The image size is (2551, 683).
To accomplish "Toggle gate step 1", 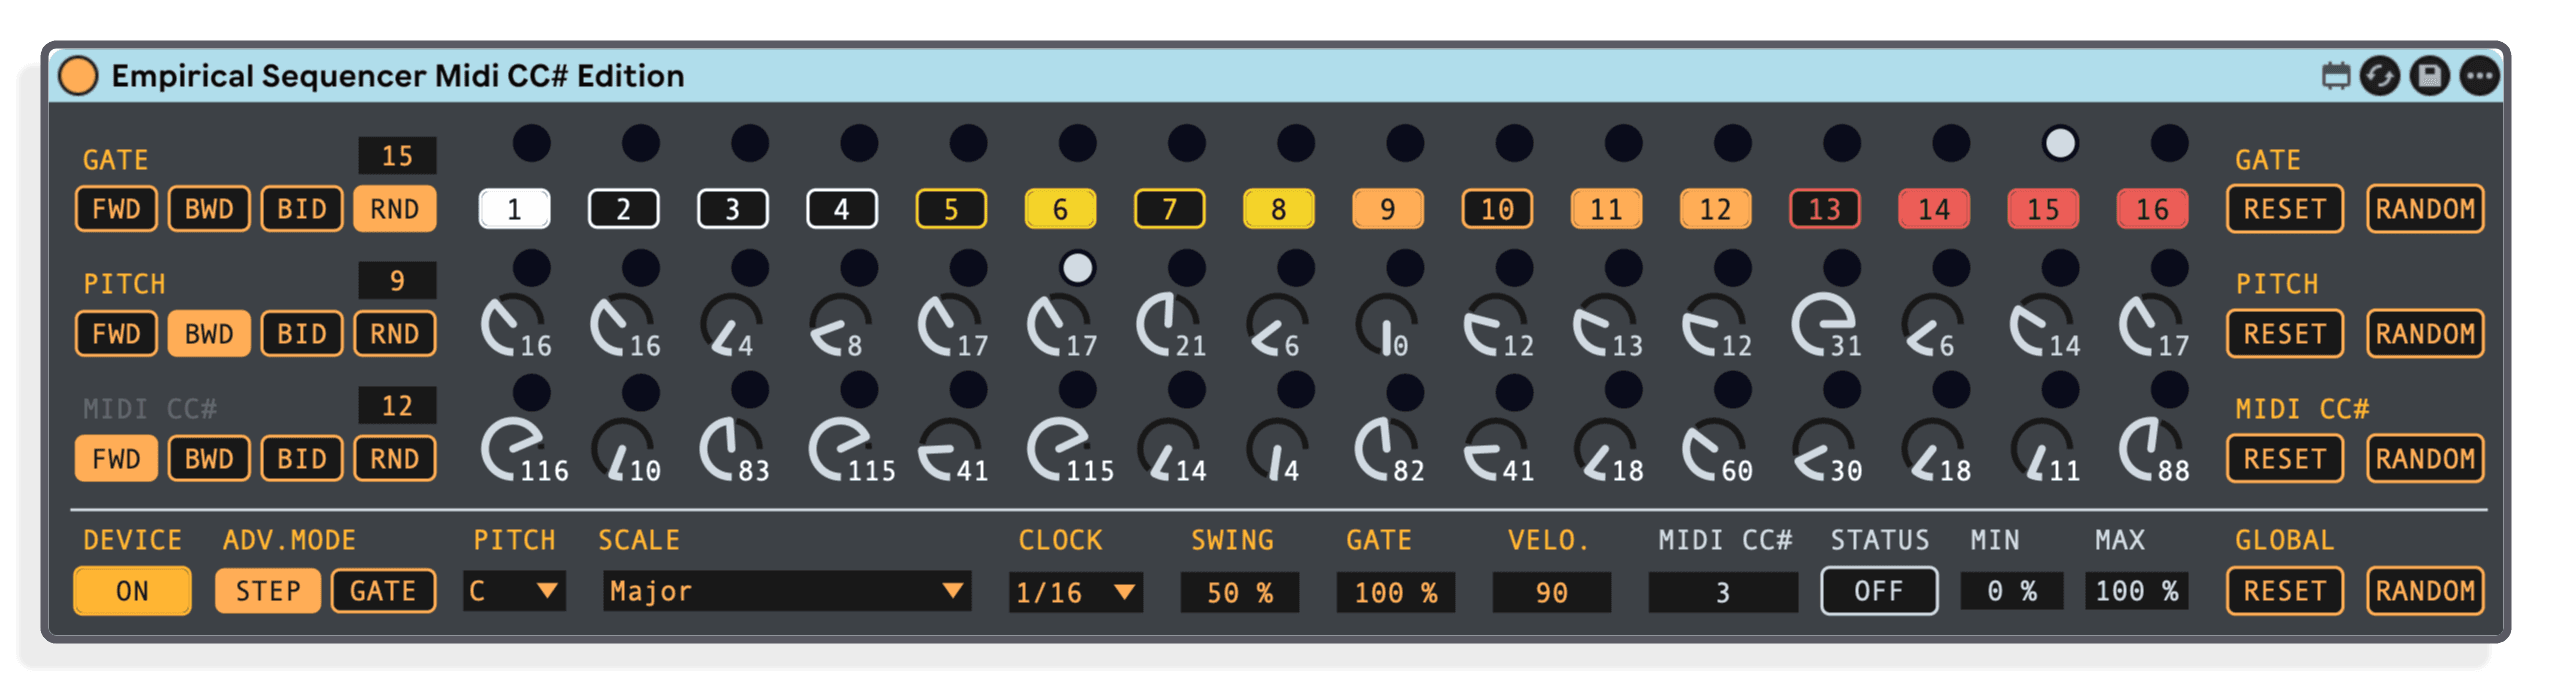I will 514,209.
